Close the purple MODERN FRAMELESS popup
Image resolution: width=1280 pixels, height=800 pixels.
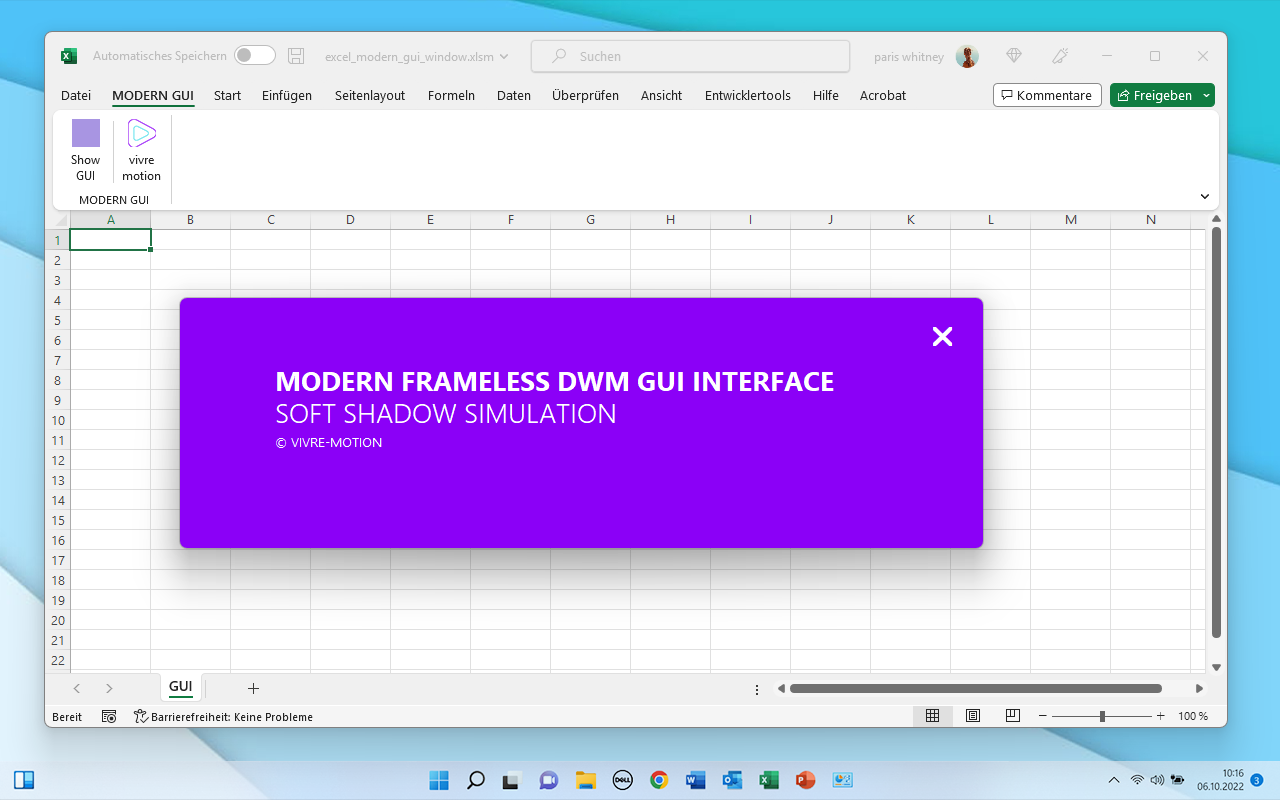point(942,336)
